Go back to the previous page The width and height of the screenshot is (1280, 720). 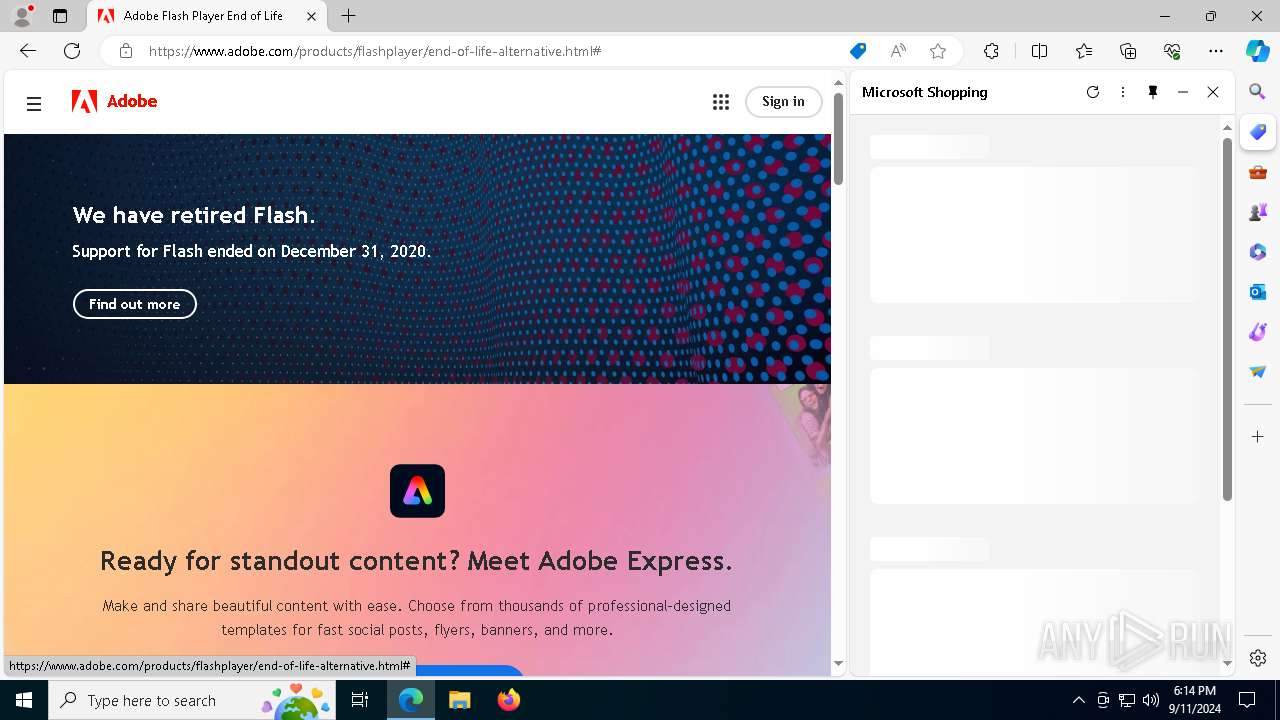(28, 51)
